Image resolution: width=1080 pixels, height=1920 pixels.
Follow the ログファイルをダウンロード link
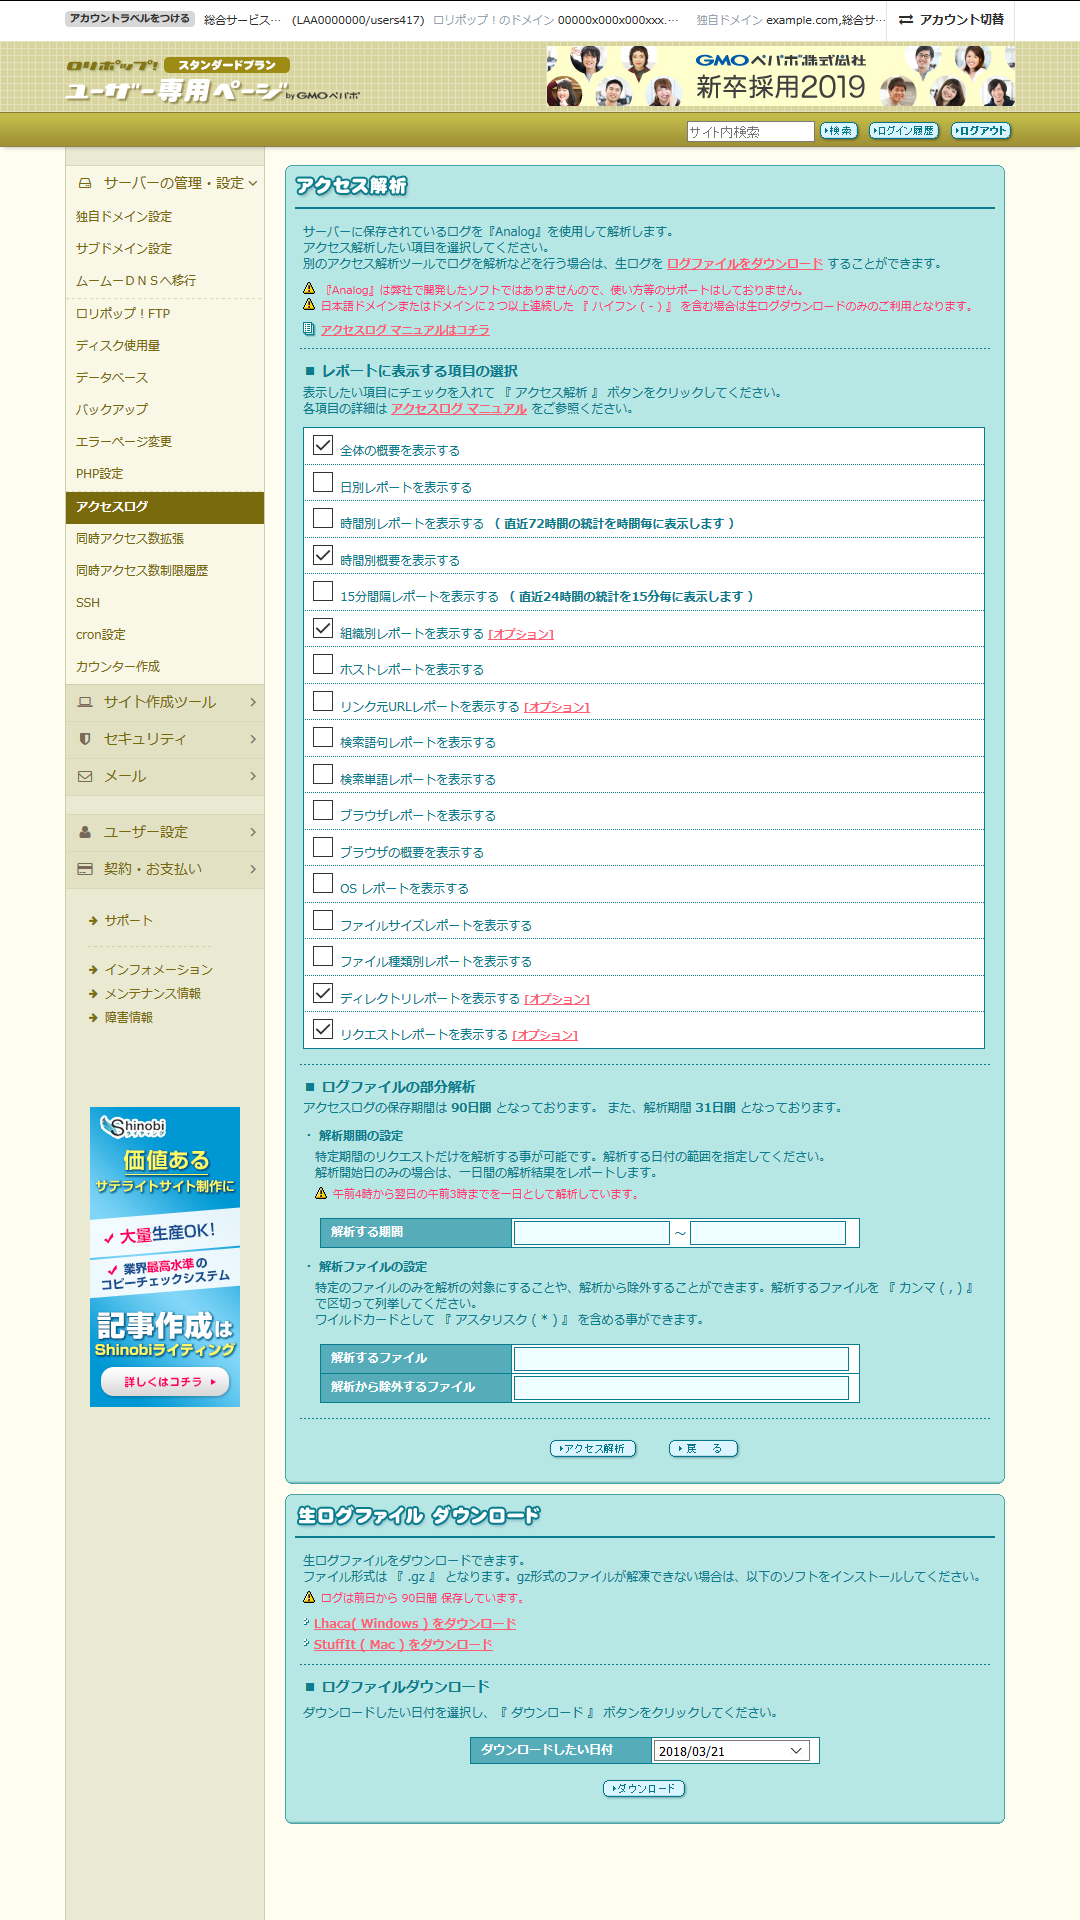[x=744, y=264]
